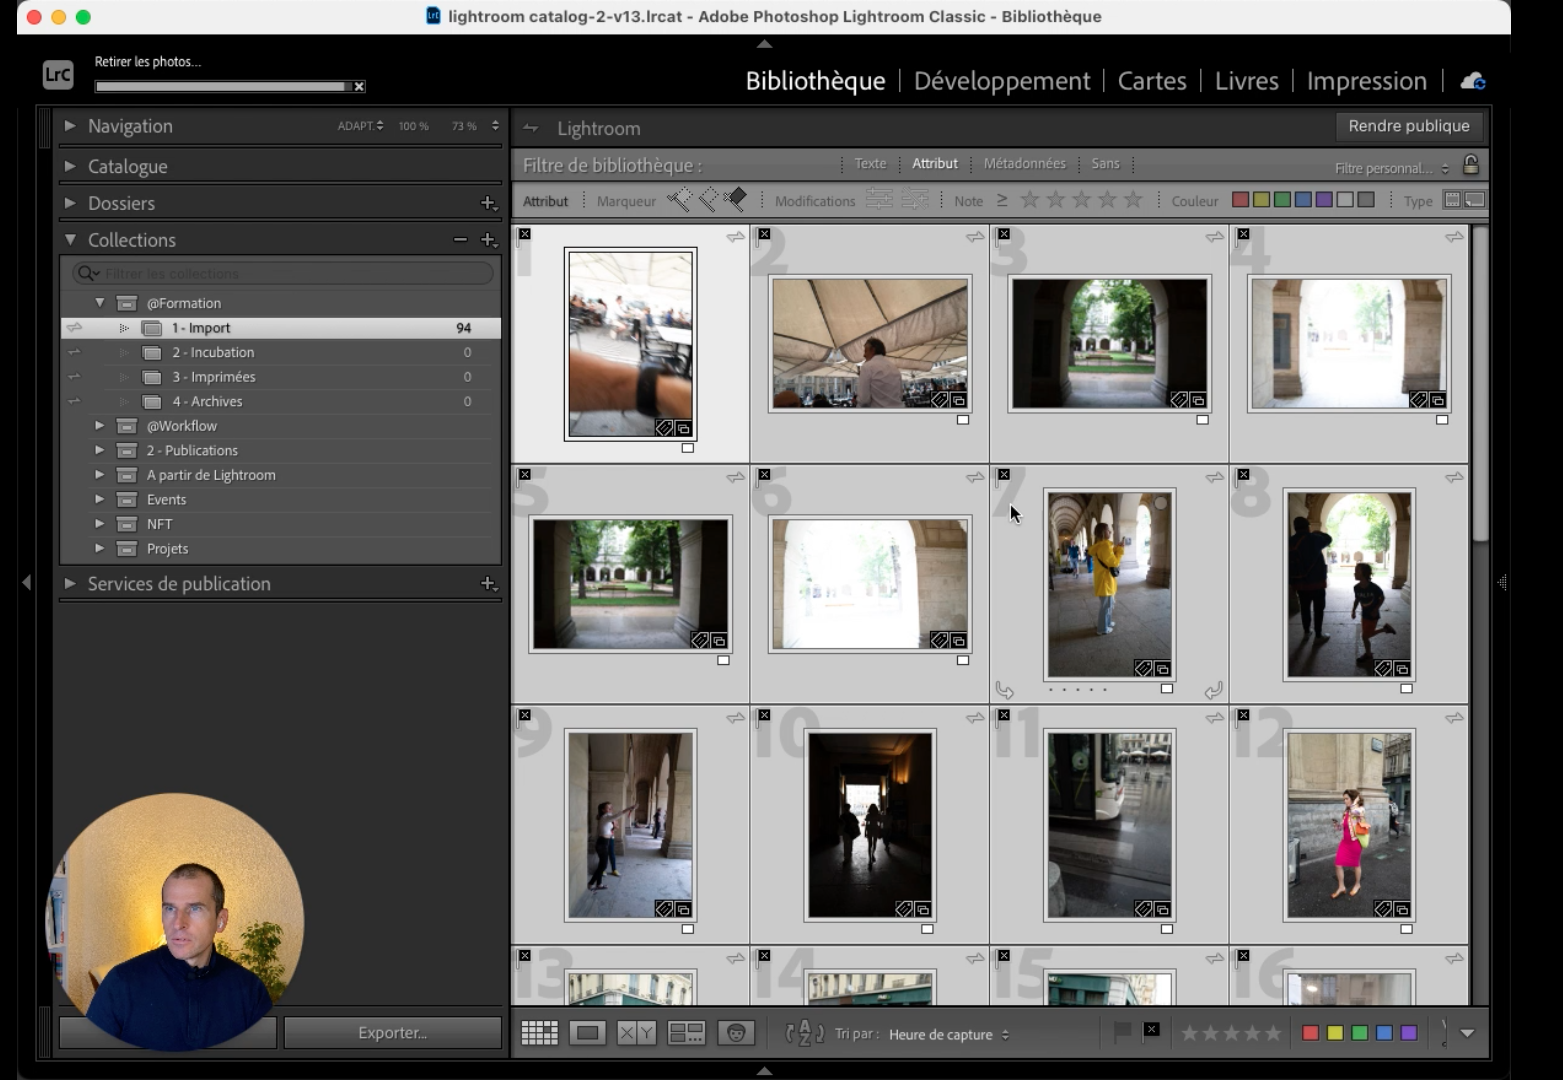The height and width of the screenshot is (1080, 1563).
Task: Switch to the Développement module
Action: click(x=1001, y=81)
